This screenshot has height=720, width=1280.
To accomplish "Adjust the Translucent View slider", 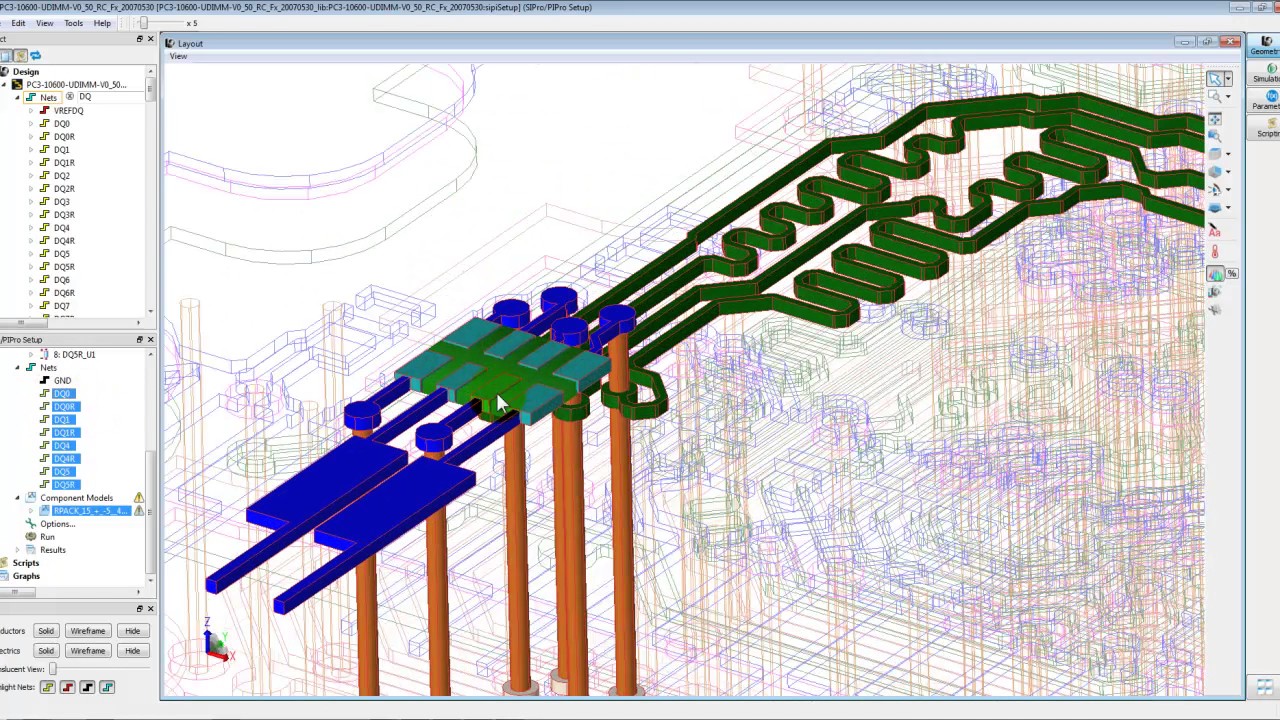I will (x=52, y=669).
